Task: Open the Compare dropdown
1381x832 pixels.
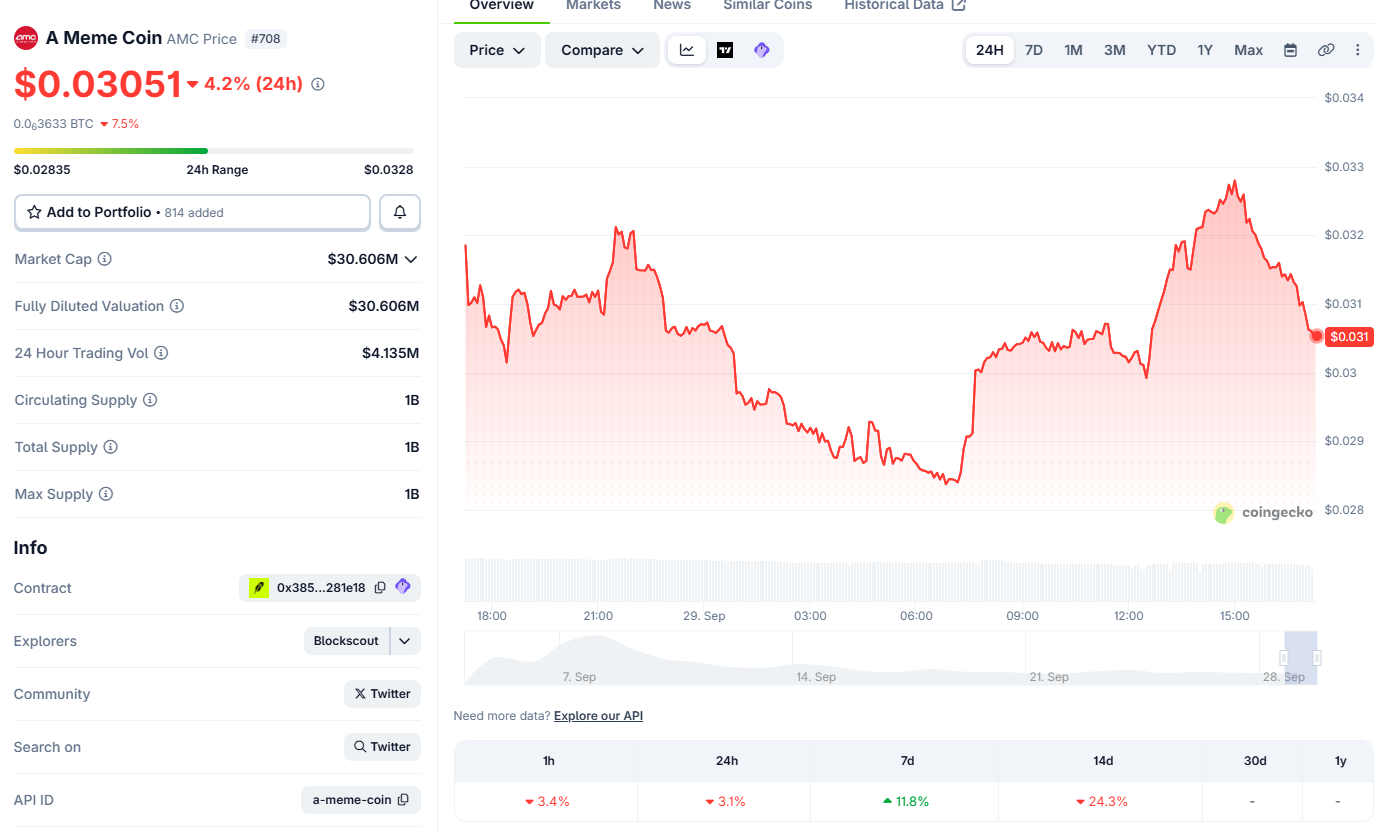Action: (602, 50)
